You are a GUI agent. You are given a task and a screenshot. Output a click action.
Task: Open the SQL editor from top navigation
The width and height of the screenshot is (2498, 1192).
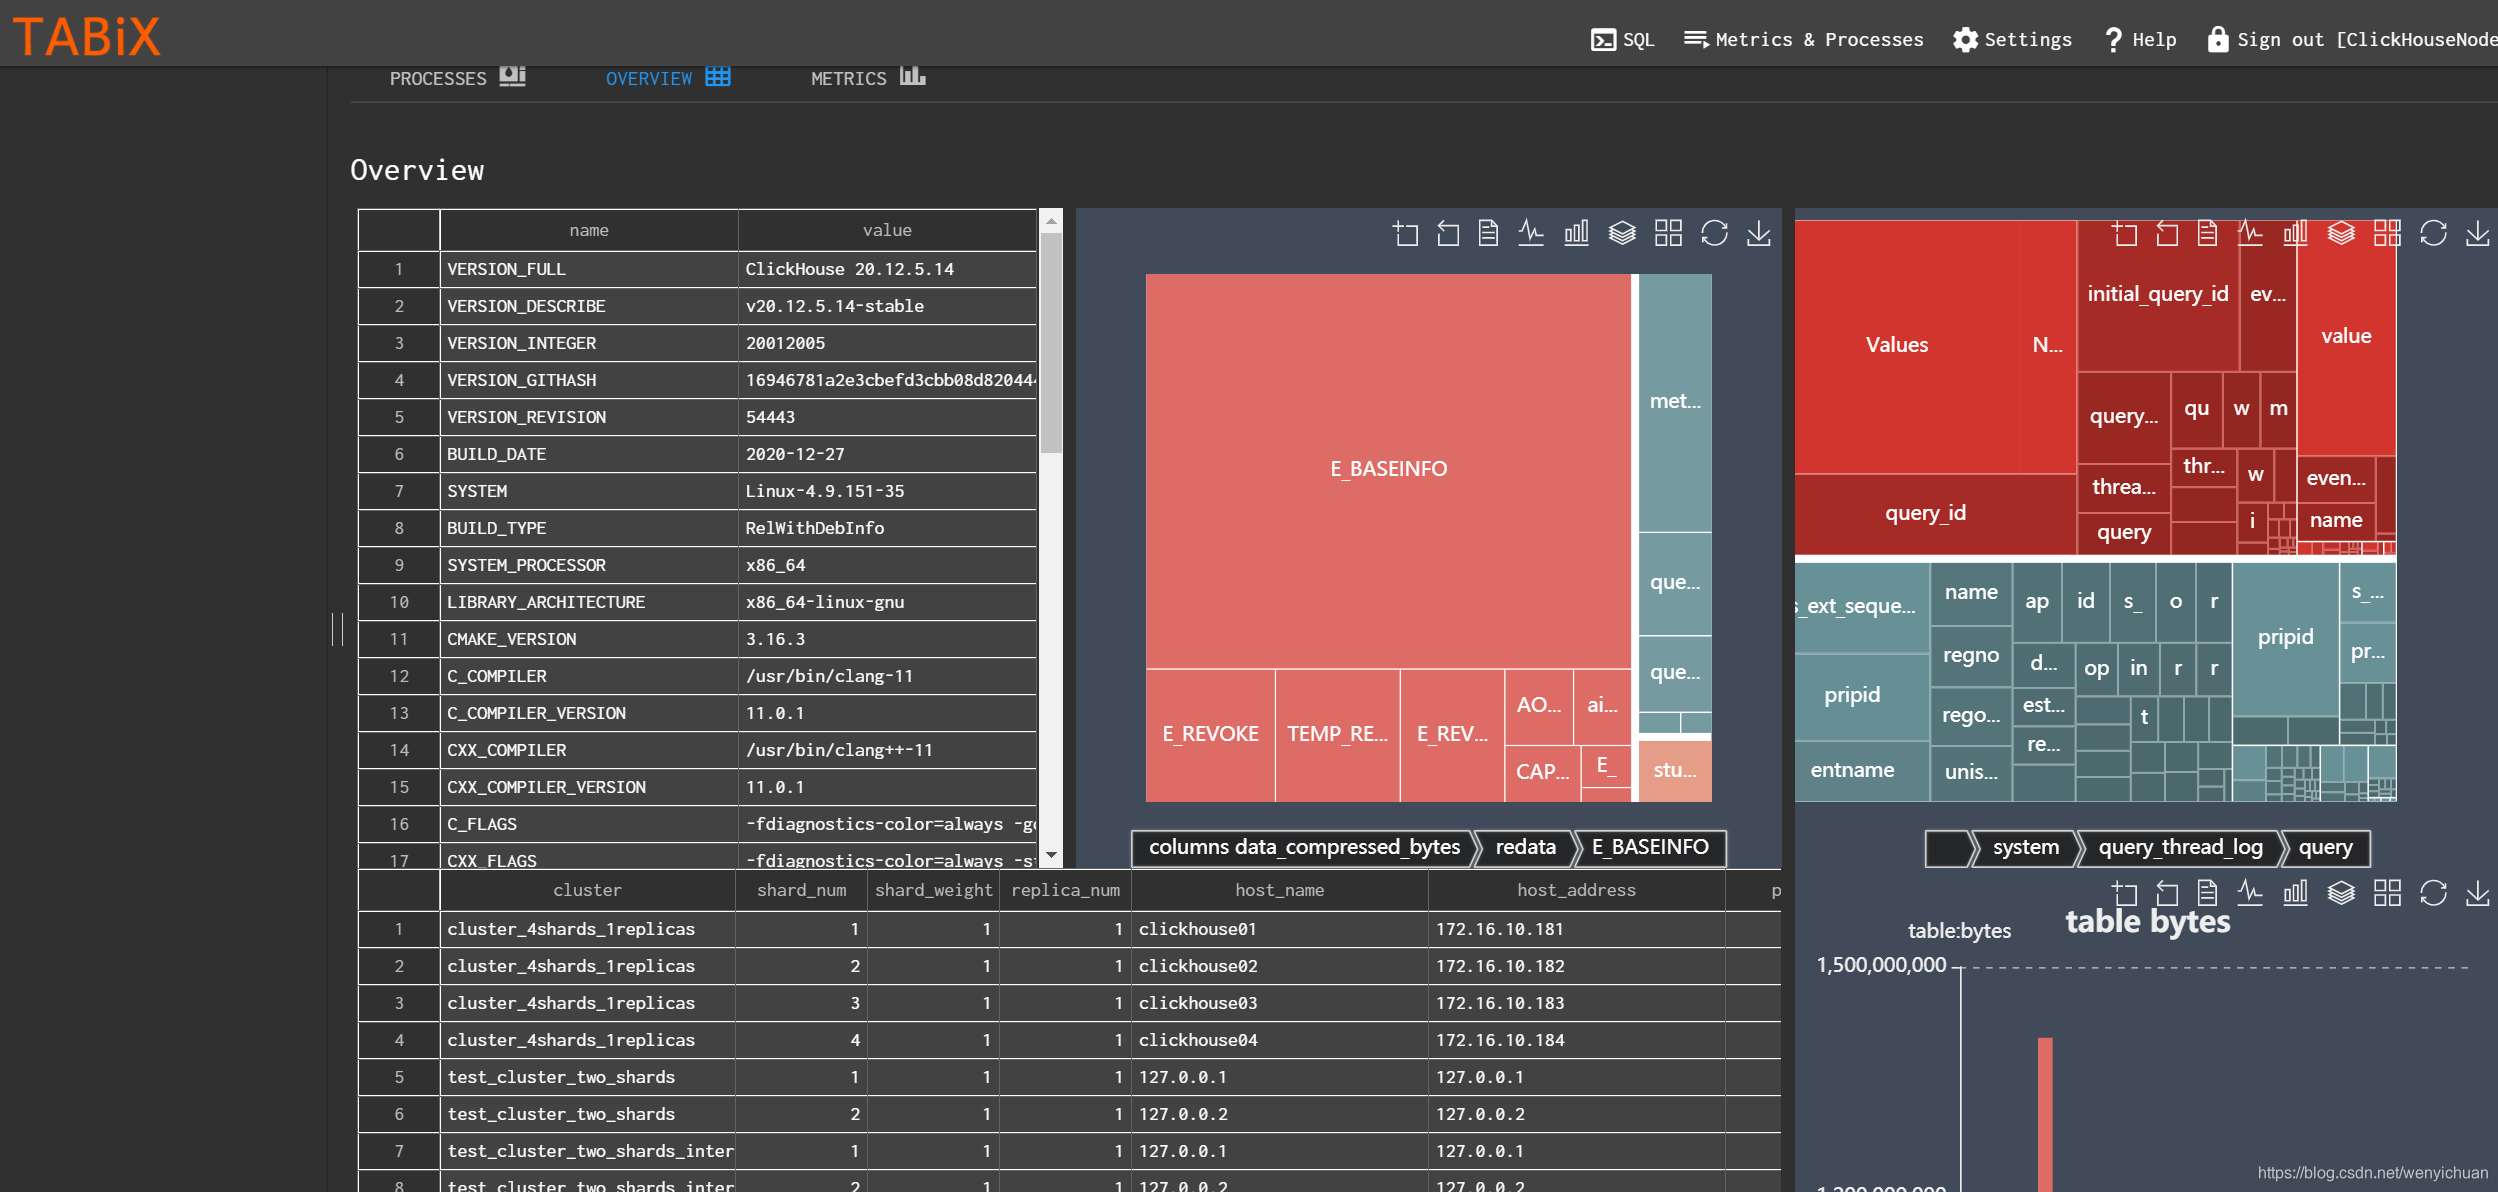tap(1622, 40)
